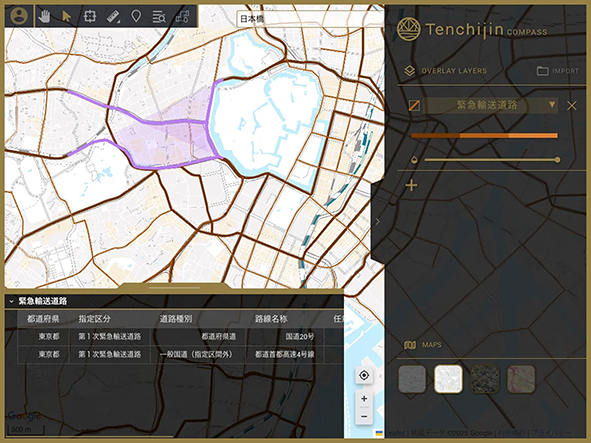Choose the area crop selection tool
591x443 pixels.
90,16
